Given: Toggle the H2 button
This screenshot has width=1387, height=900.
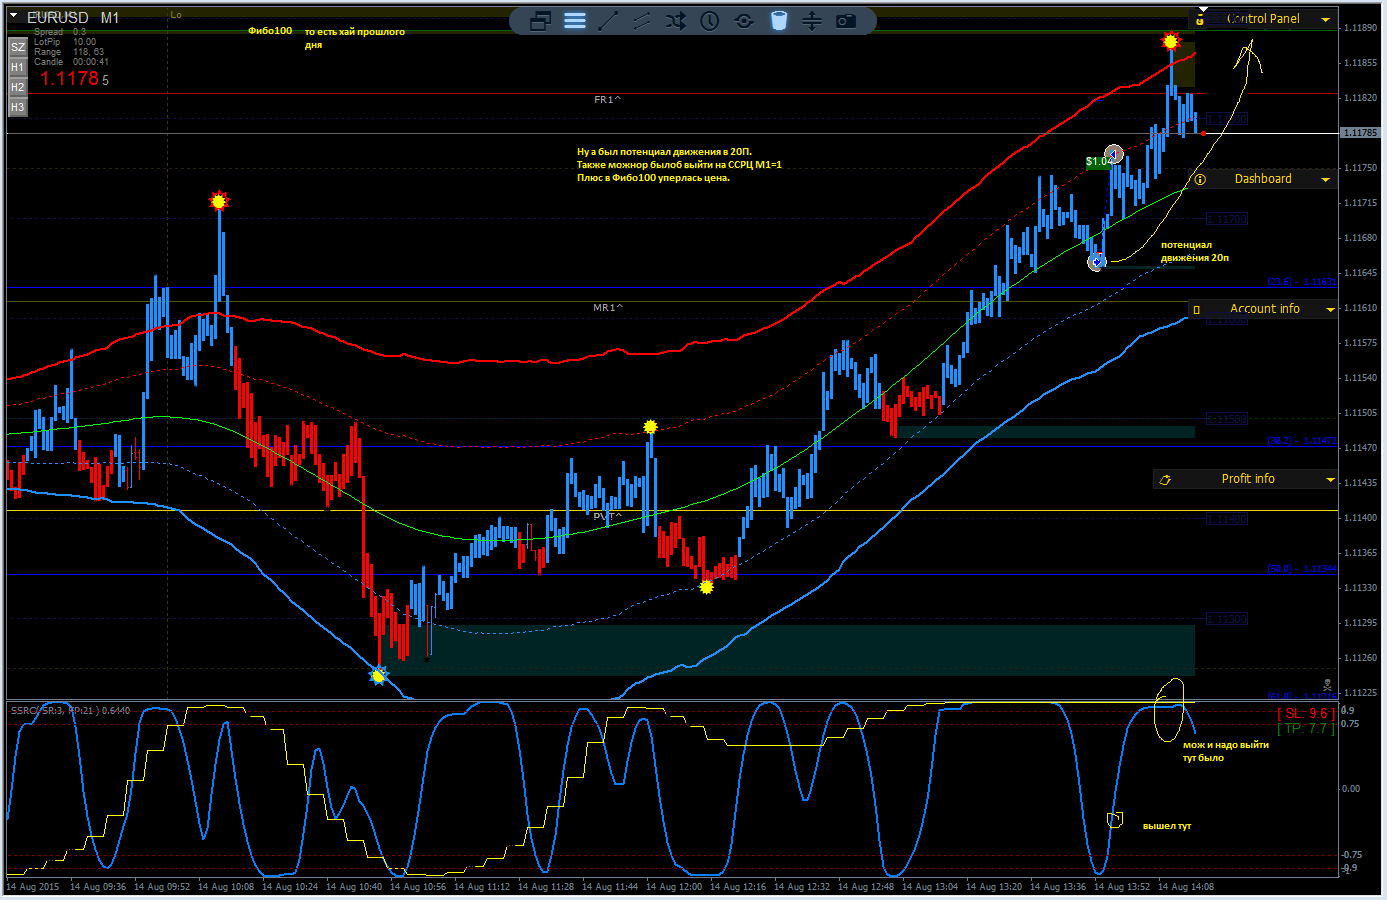Looking at the screenshot, I should (x=17, y=87).
